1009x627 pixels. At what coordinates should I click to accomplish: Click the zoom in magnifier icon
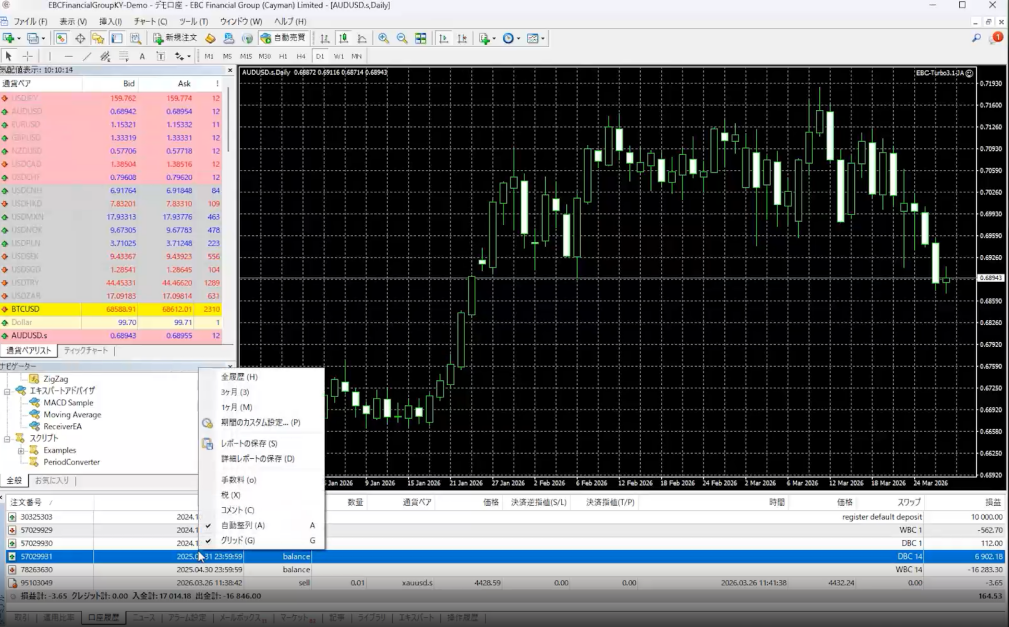[384, 39]
